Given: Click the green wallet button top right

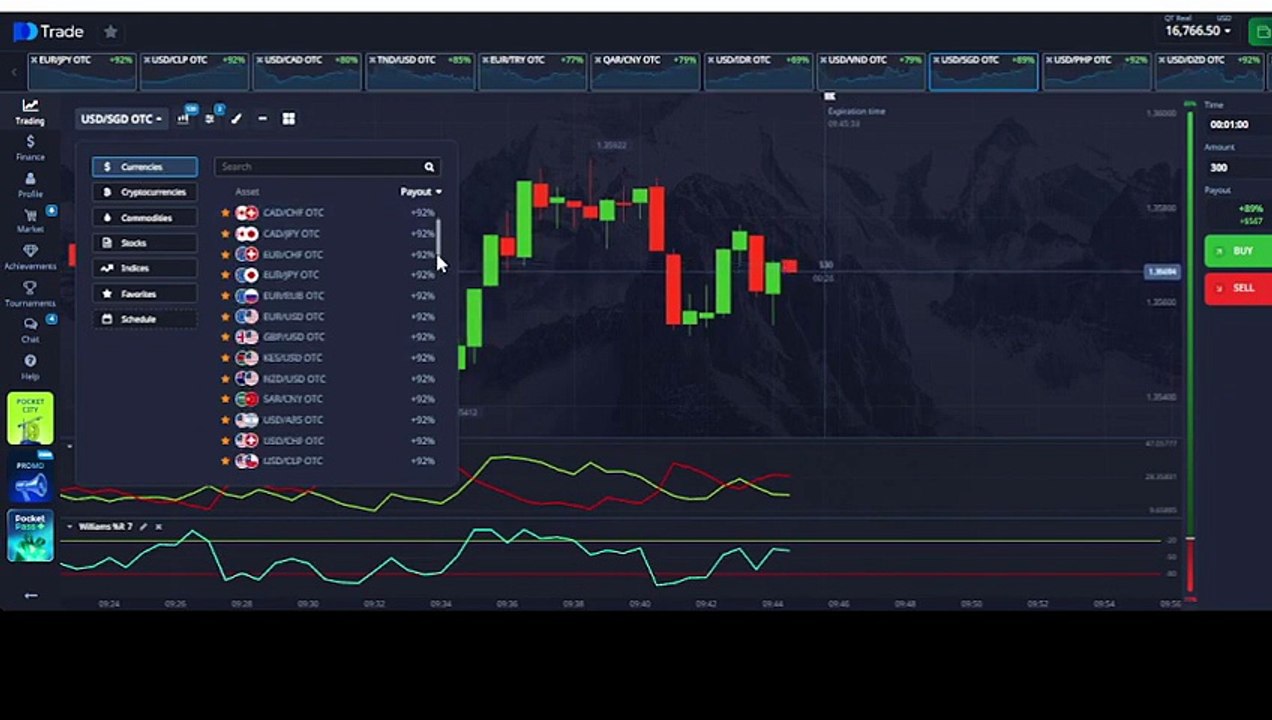Looking at the screenshot, I should coord(1260,32).
